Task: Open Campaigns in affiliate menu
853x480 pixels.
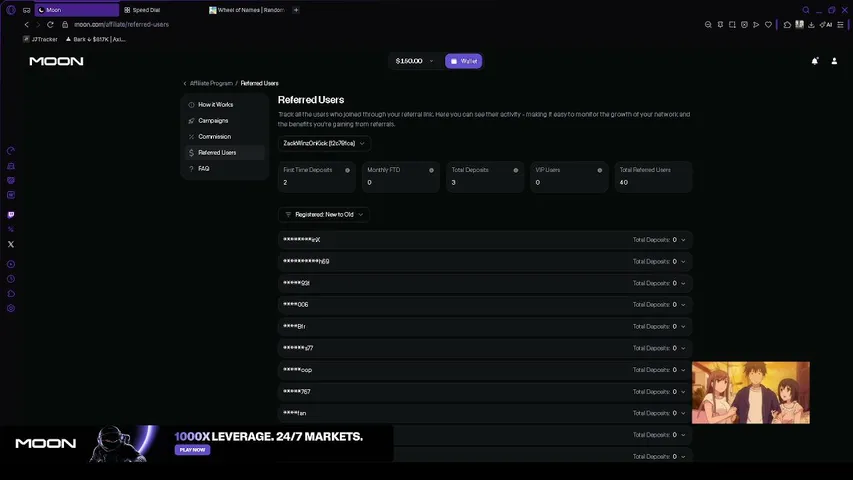Action: point(225,120)
